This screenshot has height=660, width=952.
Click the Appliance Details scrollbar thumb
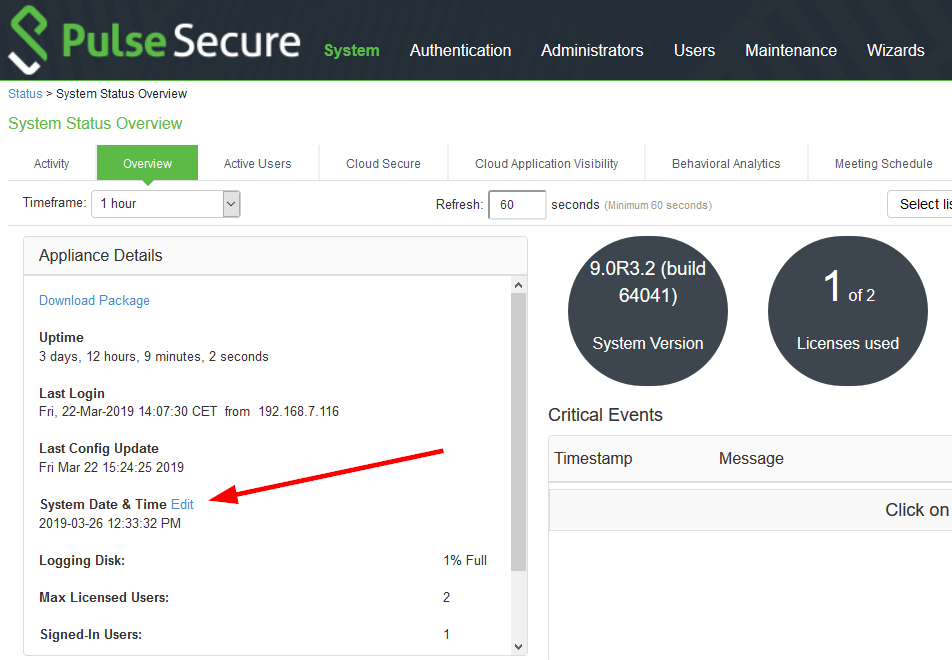click(518, 432)
